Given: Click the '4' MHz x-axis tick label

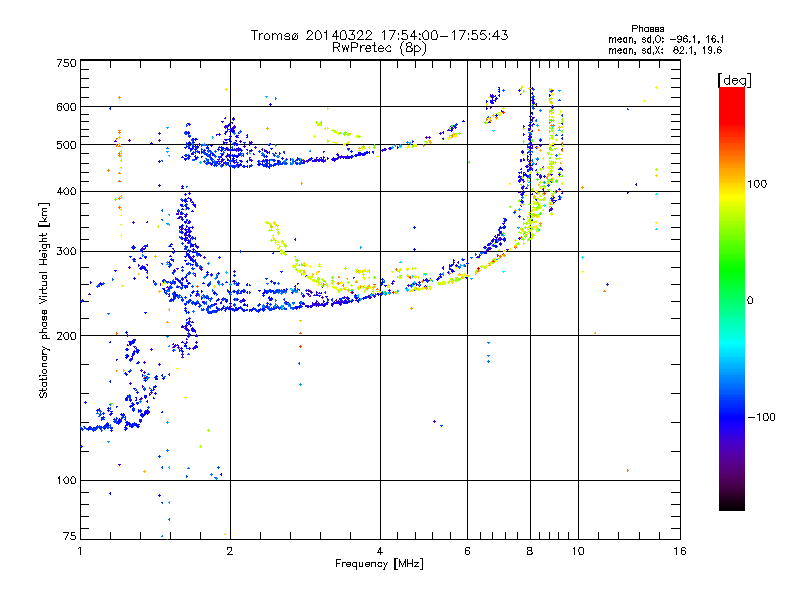Looking at the screenshot, I should [380, 551].
